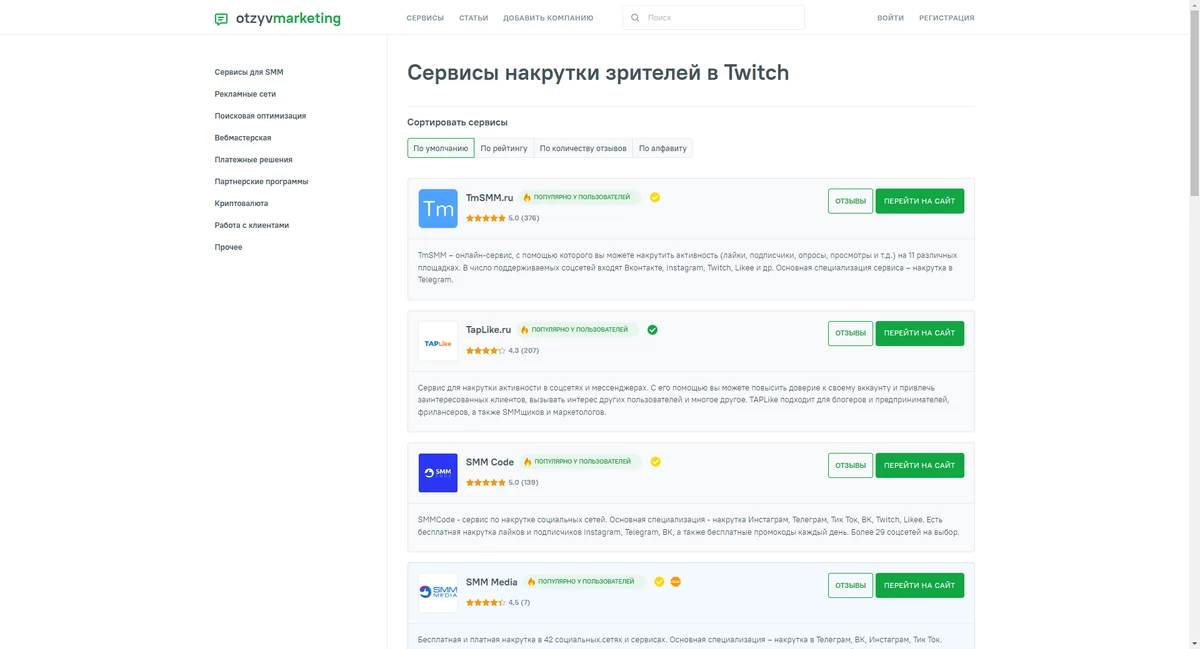Open Добавить компанию in the header

pos(548,18)
